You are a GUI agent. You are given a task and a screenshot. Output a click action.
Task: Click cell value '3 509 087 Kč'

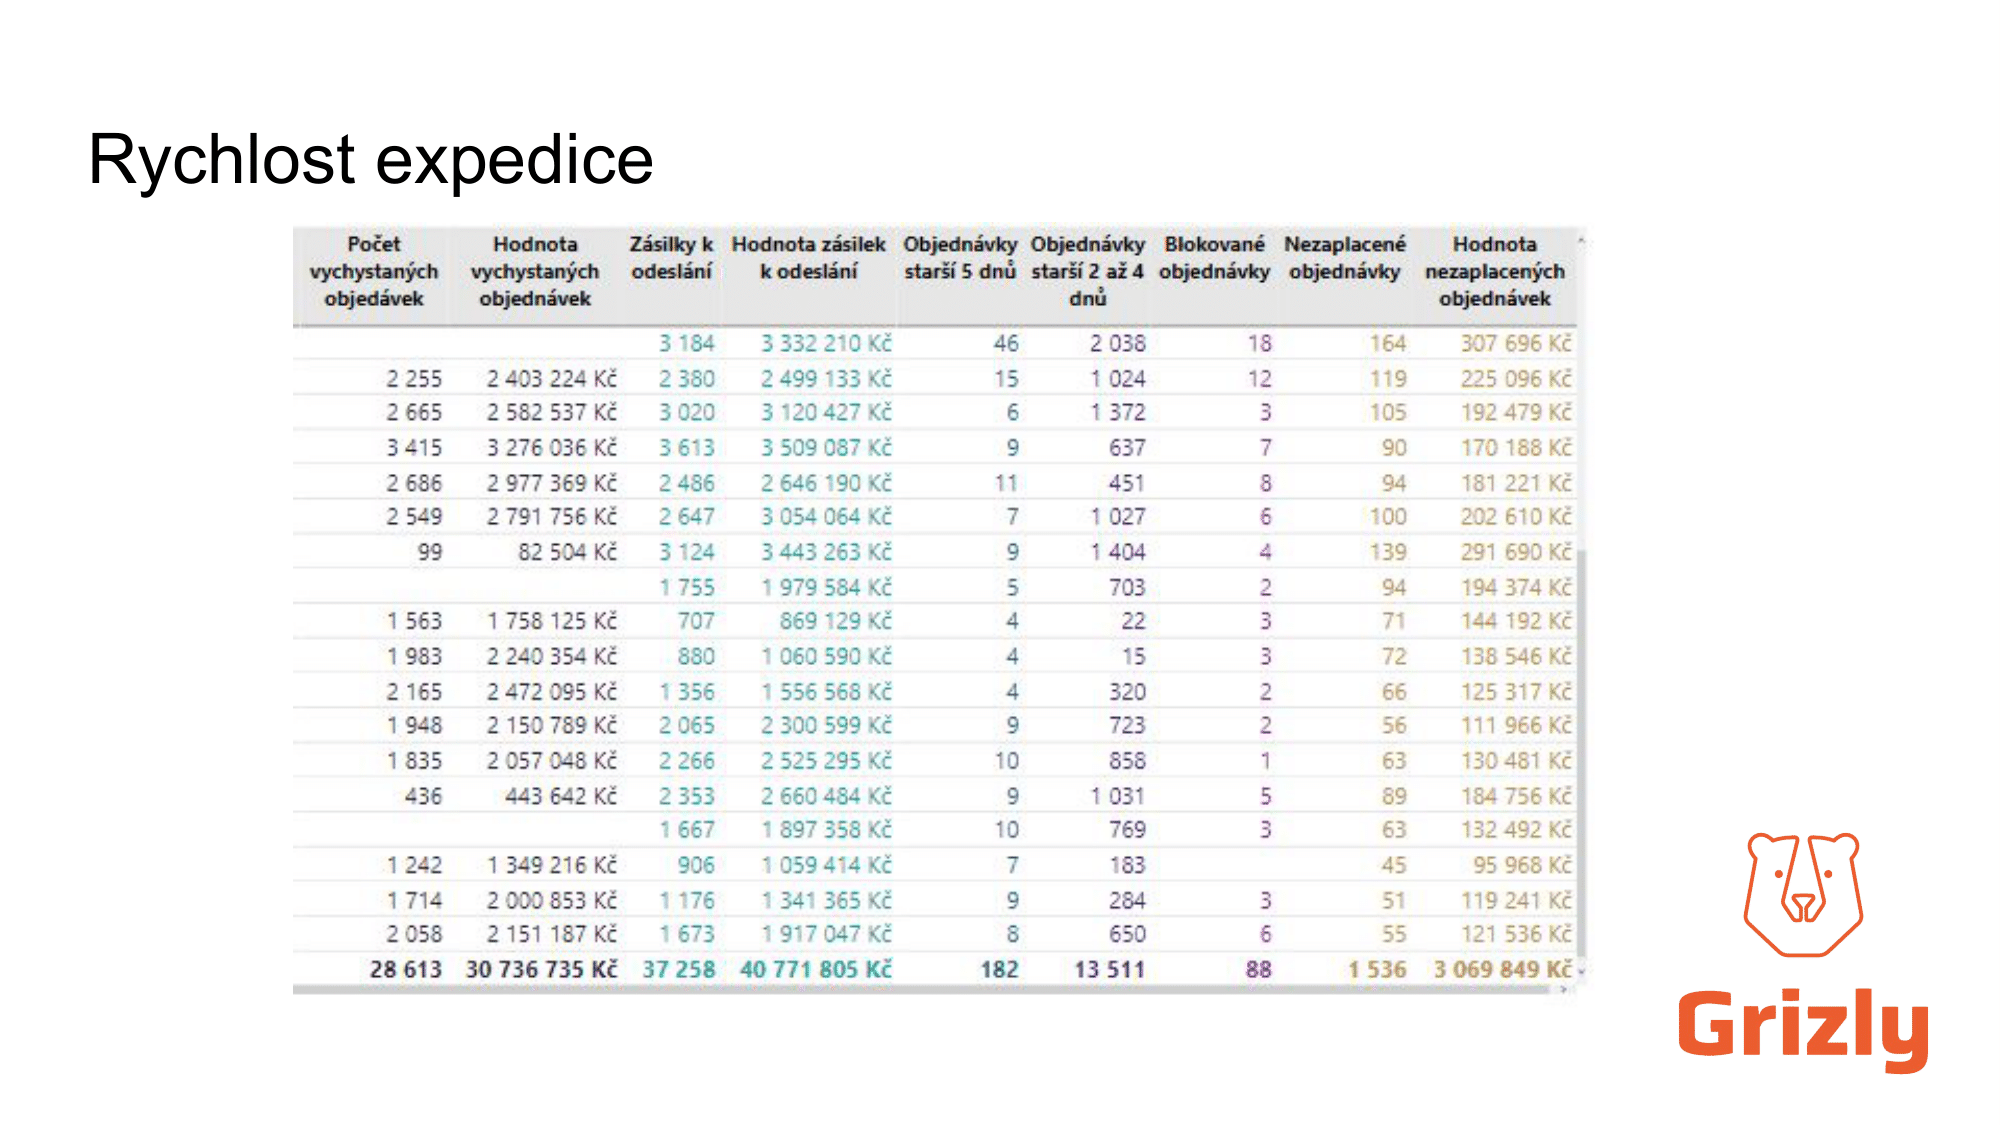pos(826,448)
